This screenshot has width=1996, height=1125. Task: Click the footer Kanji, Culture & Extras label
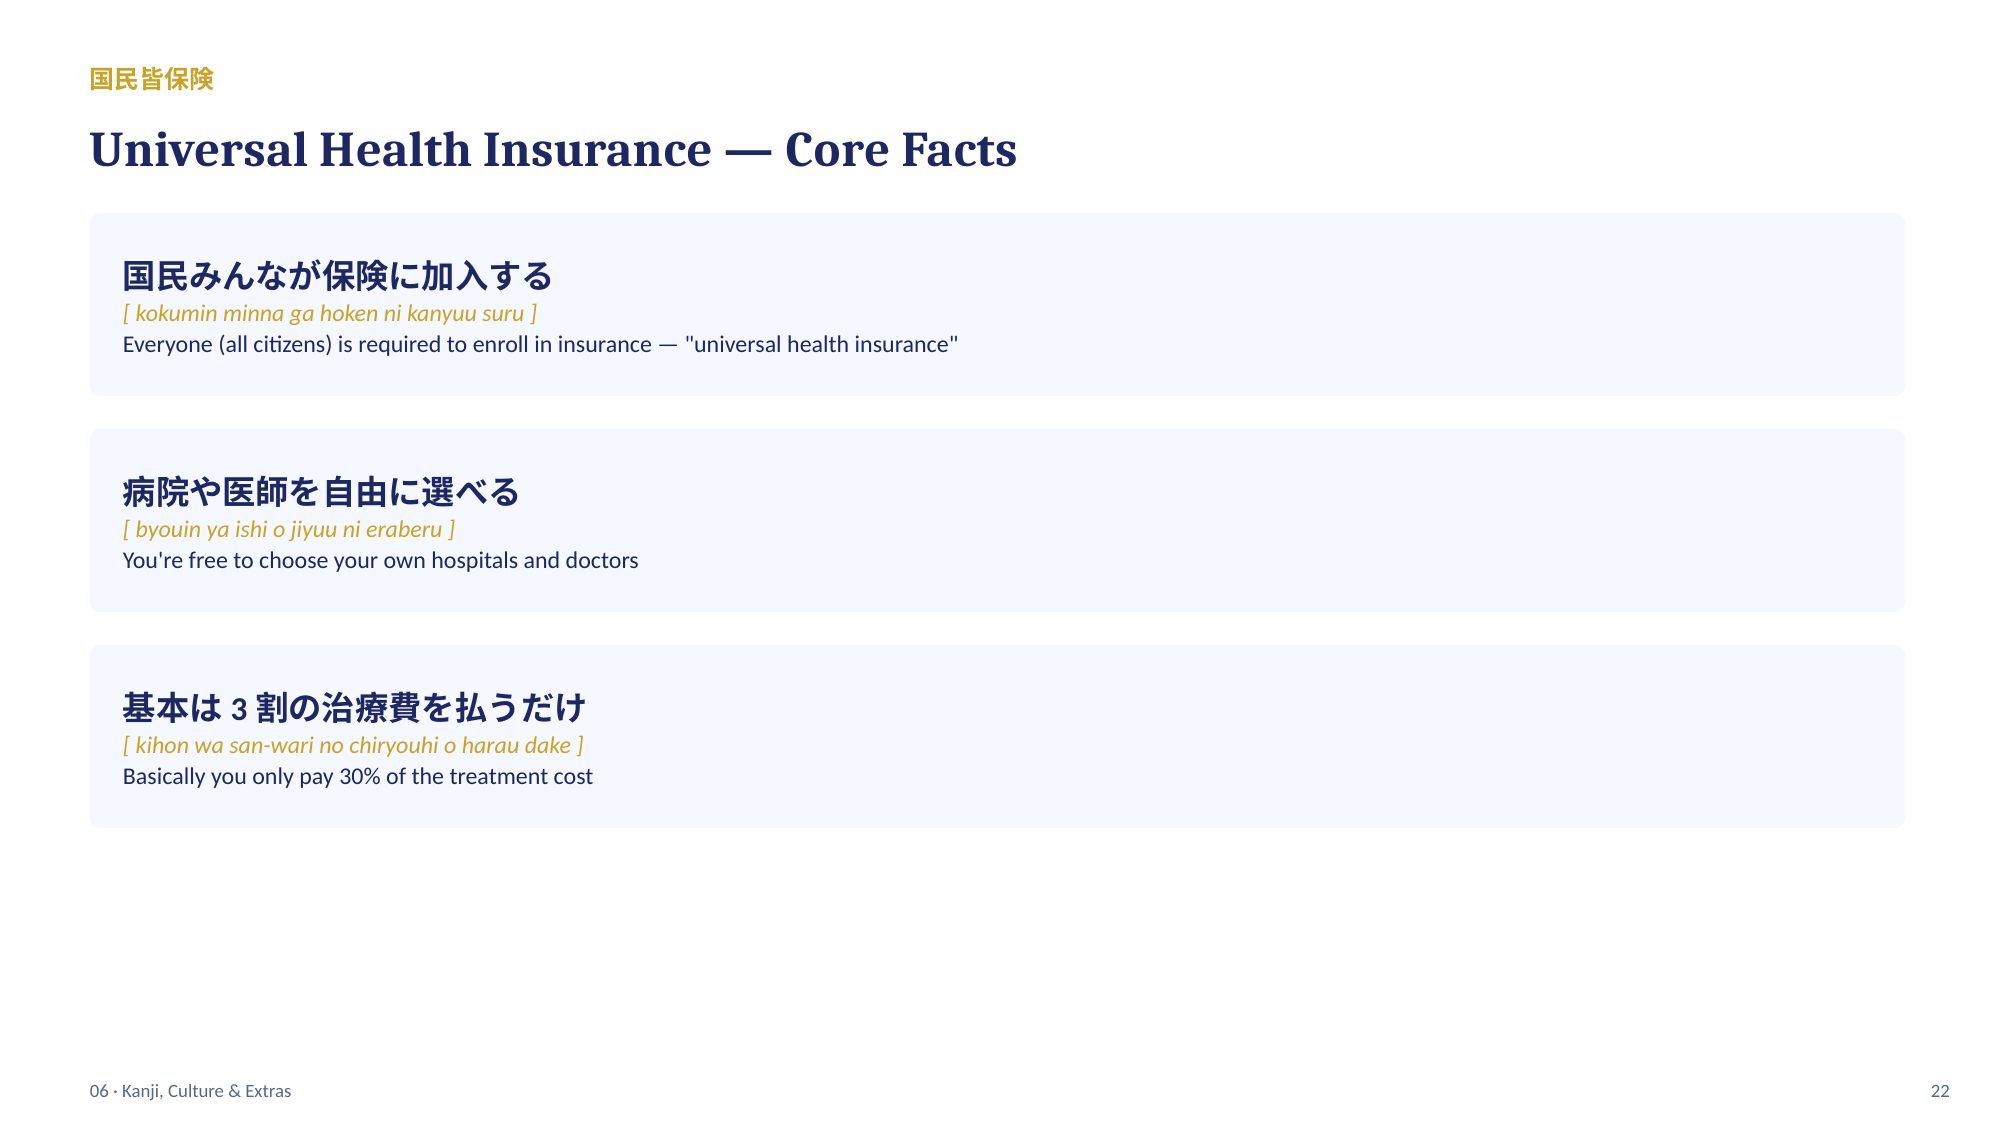[x=206, y=1091]
